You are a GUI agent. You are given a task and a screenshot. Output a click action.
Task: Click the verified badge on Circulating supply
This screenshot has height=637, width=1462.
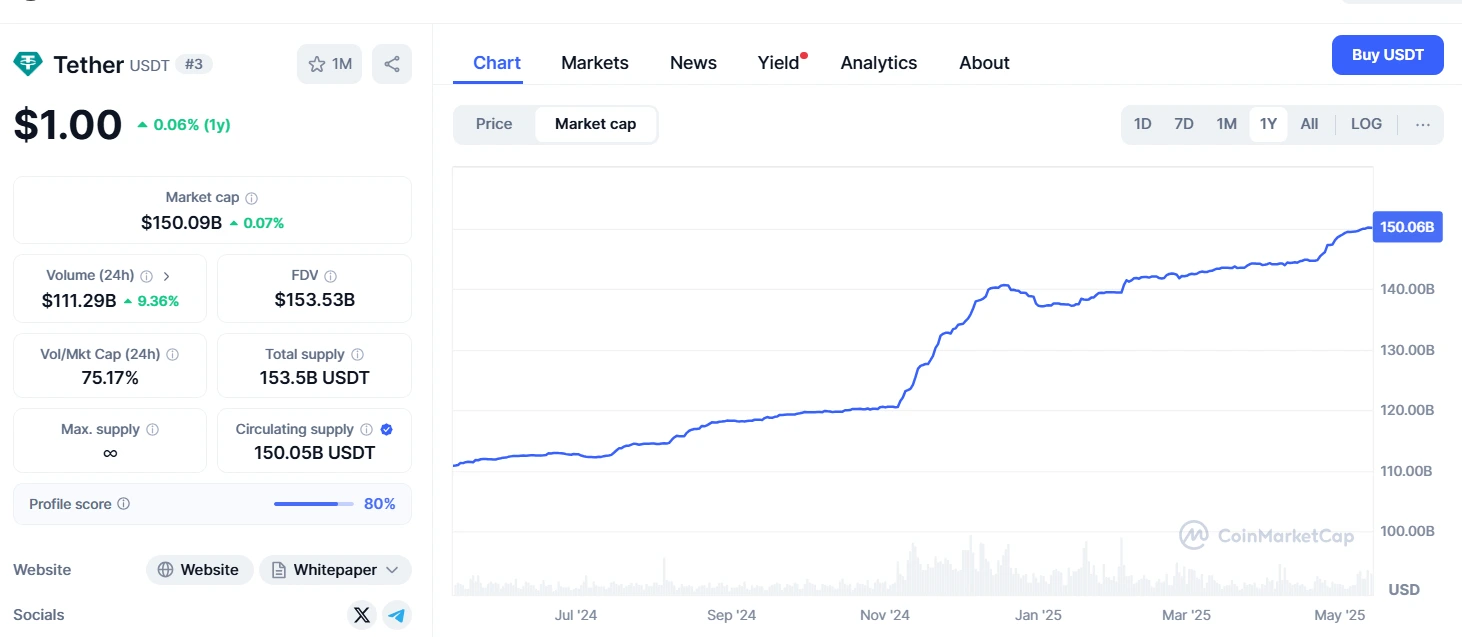[x=387, y=429]
